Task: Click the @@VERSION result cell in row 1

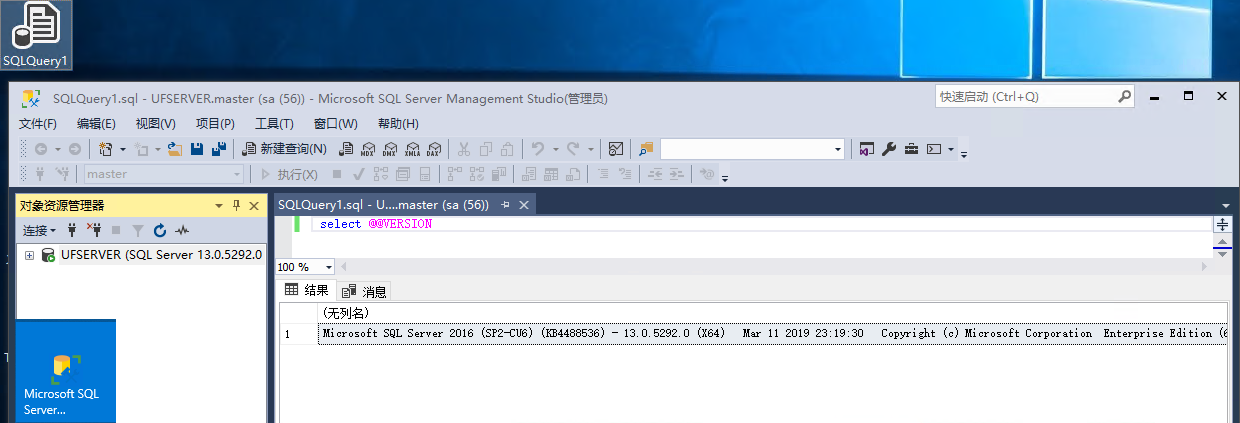Action: tap(772, 334)
